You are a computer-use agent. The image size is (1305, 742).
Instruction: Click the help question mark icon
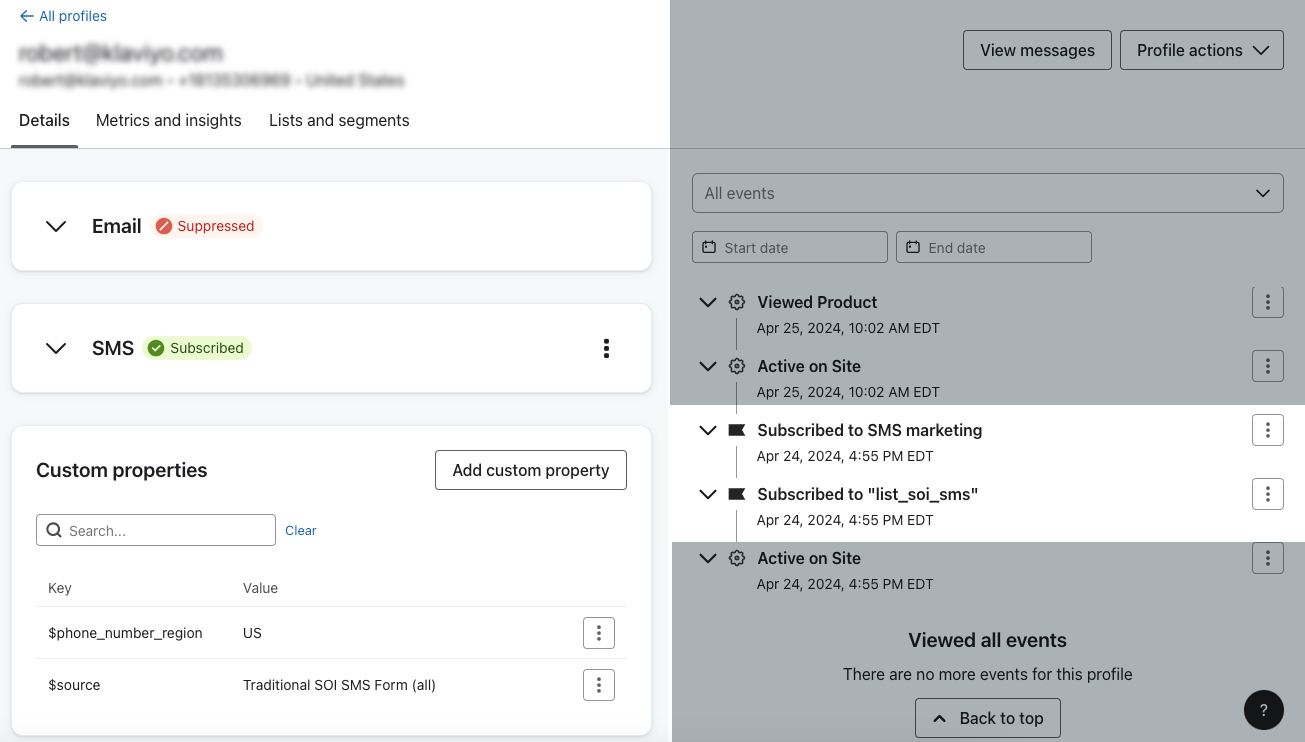1263,710
